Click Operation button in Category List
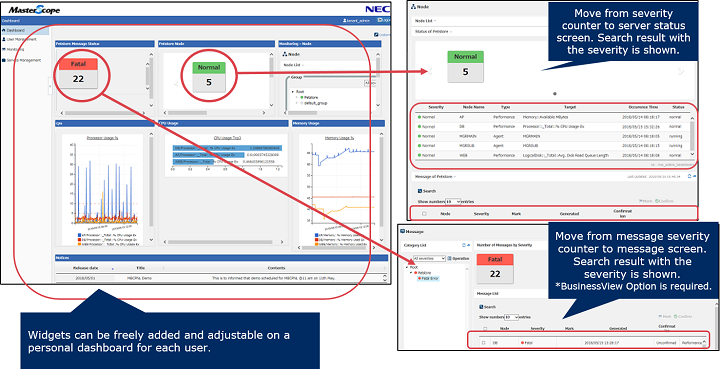 [x=458, y=259]
